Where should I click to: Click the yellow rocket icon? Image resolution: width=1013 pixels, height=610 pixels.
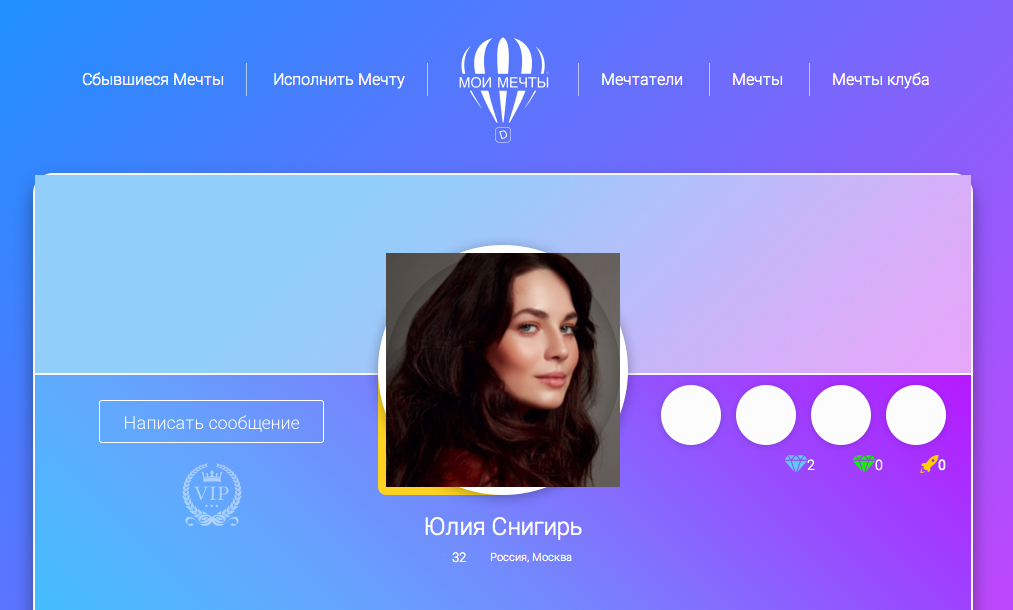pos(929,464)
